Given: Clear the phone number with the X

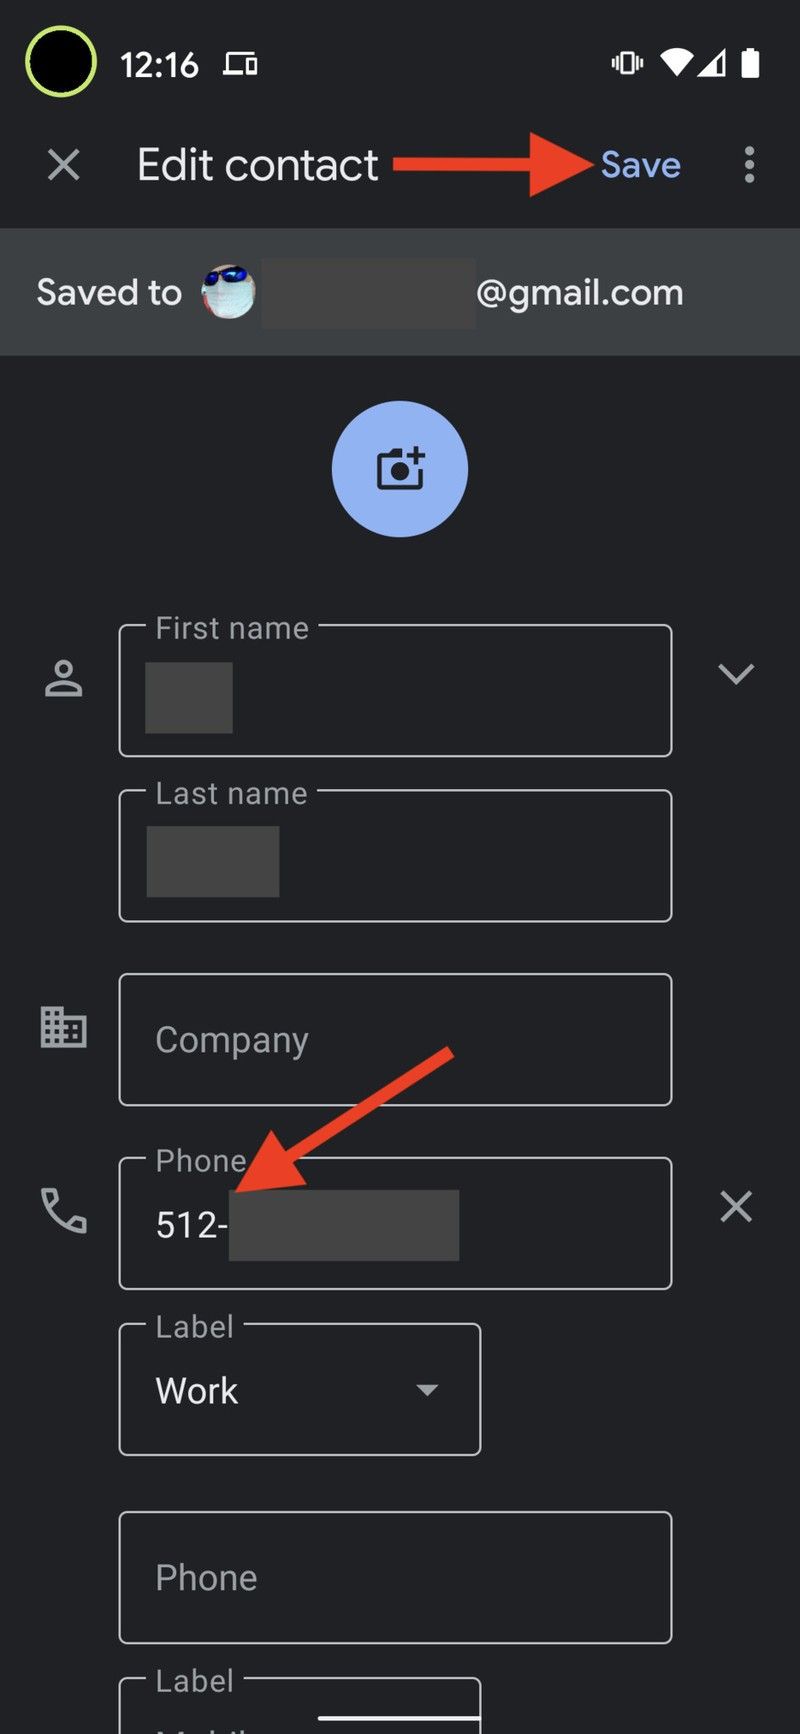Looking at the screenshot, I should tap(736, 1207).
